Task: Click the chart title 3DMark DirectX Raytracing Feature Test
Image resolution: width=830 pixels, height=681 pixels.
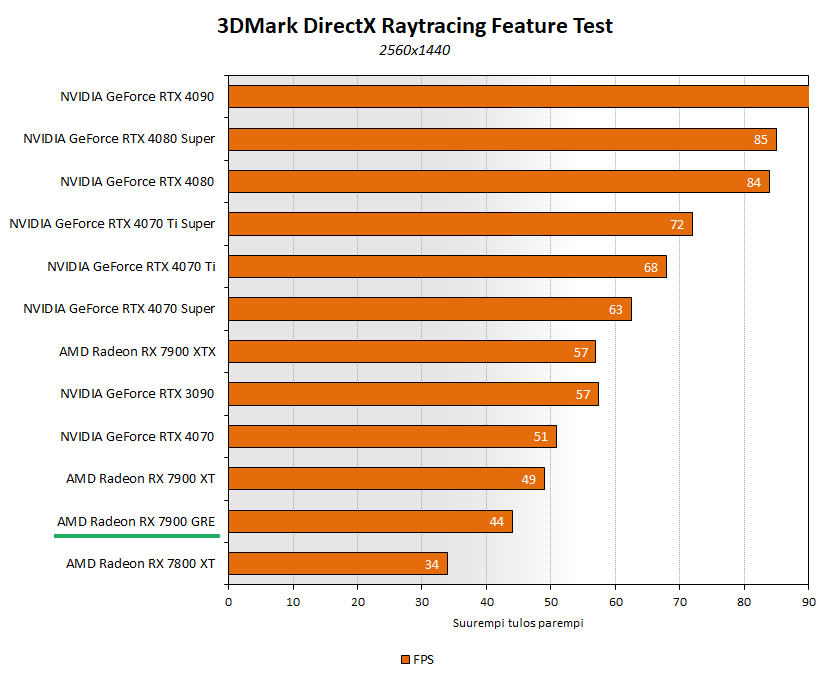Action: pos(414,26)
